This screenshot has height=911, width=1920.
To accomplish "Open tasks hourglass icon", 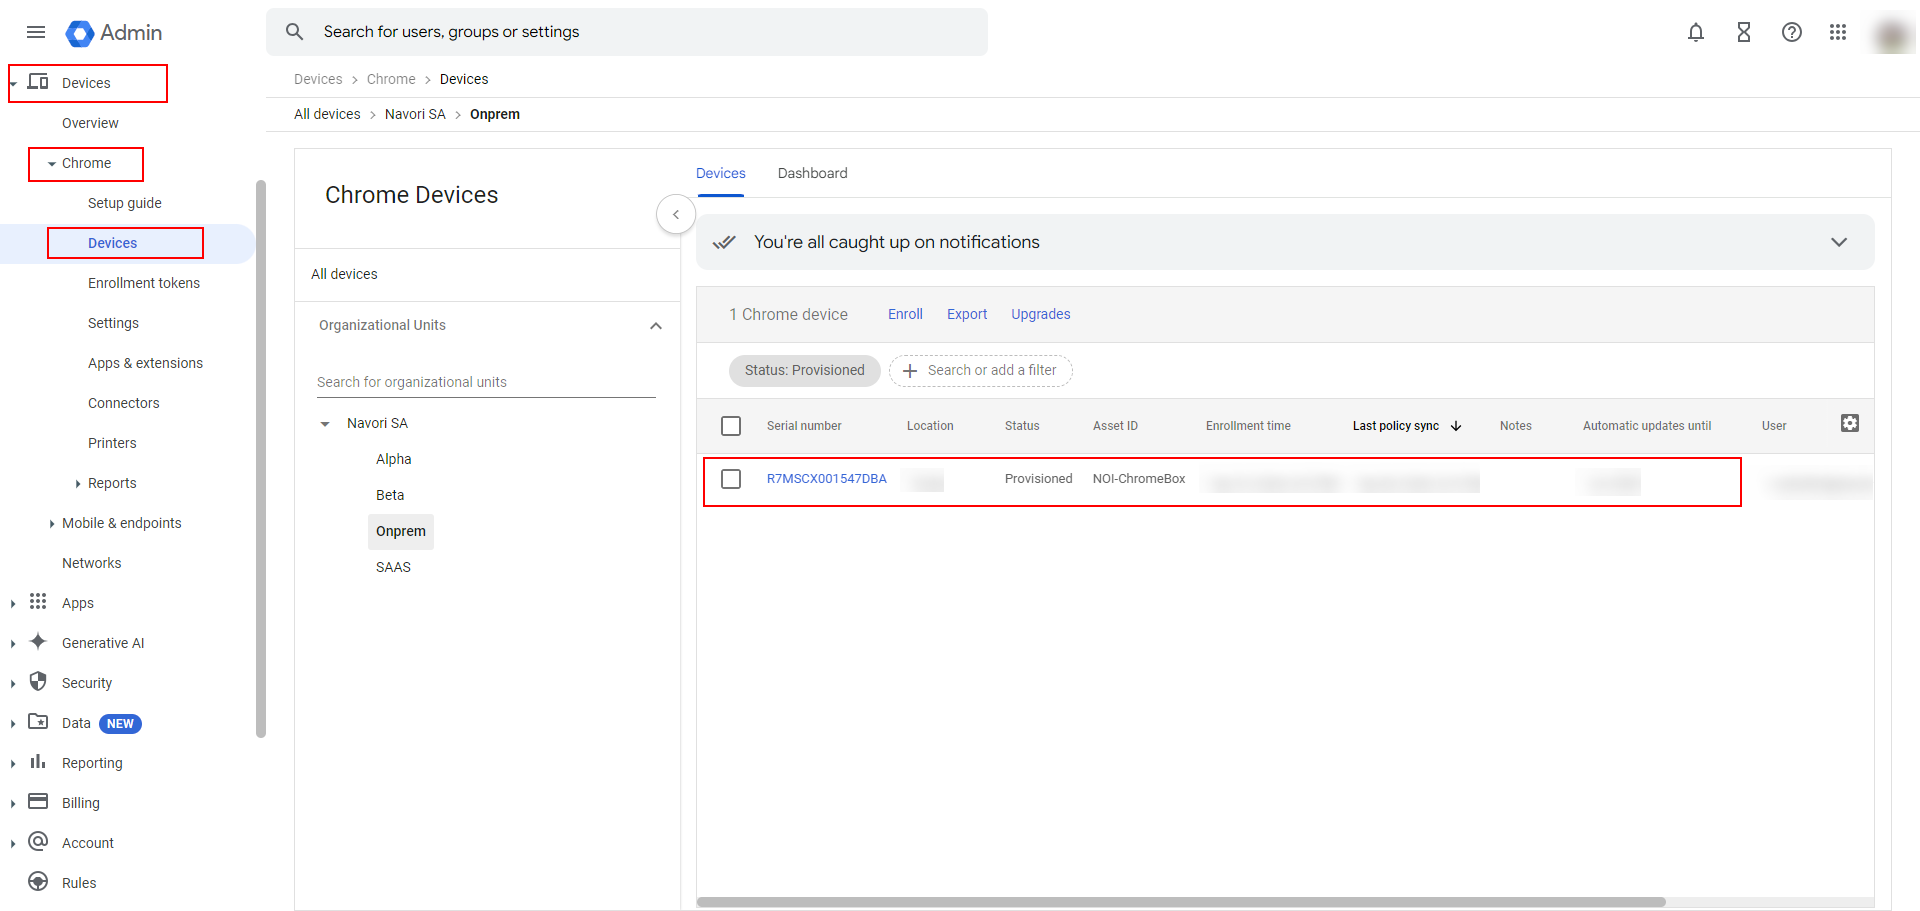I will click(x=1744, y=32).
